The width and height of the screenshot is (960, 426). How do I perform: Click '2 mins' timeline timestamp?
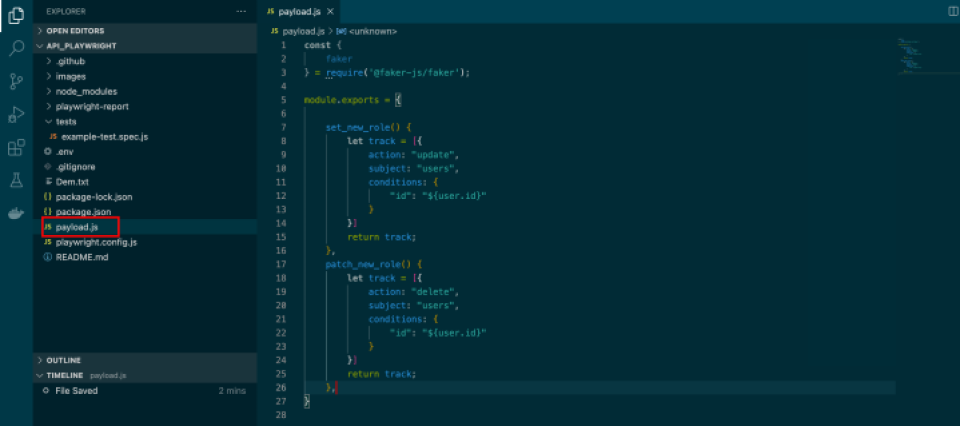(232, 390)
